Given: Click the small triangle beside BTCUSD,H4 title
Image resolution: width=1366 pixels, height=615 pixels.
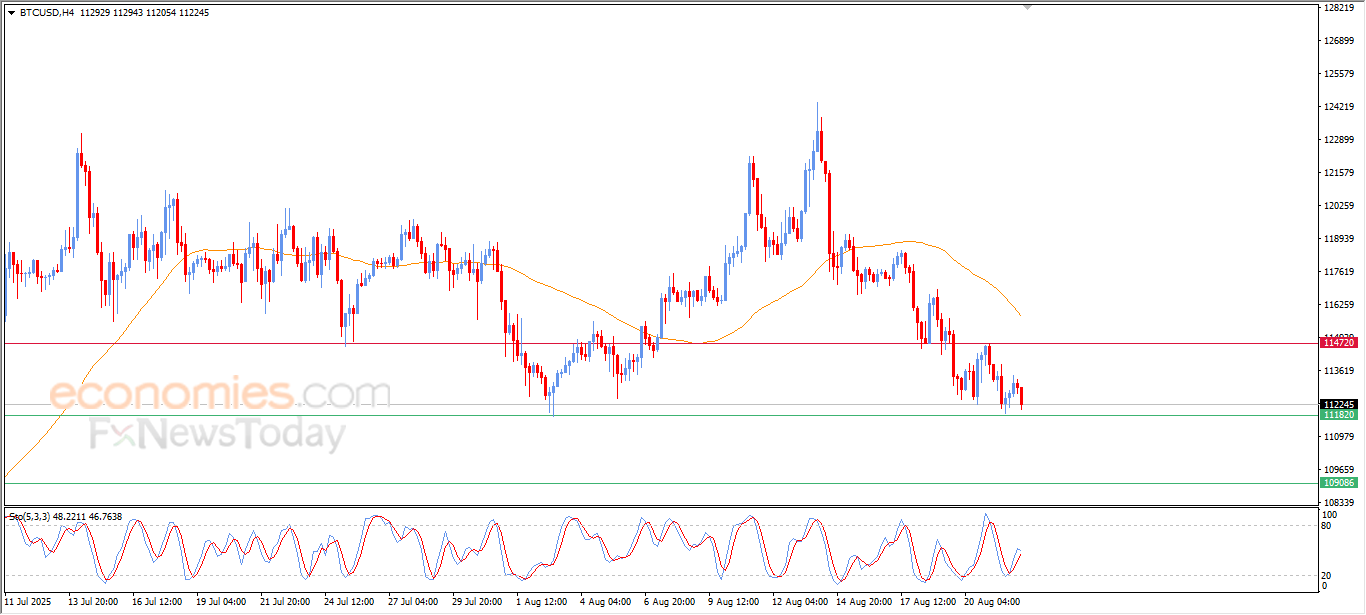Looking at the screenshot, I should [11, 13].
